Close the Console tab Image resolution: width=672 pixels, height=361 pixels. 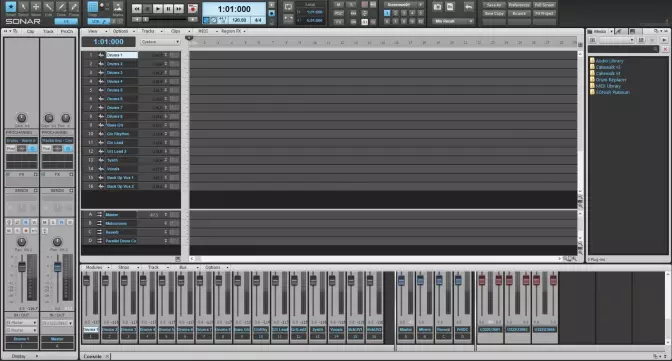tap(107, 356)
